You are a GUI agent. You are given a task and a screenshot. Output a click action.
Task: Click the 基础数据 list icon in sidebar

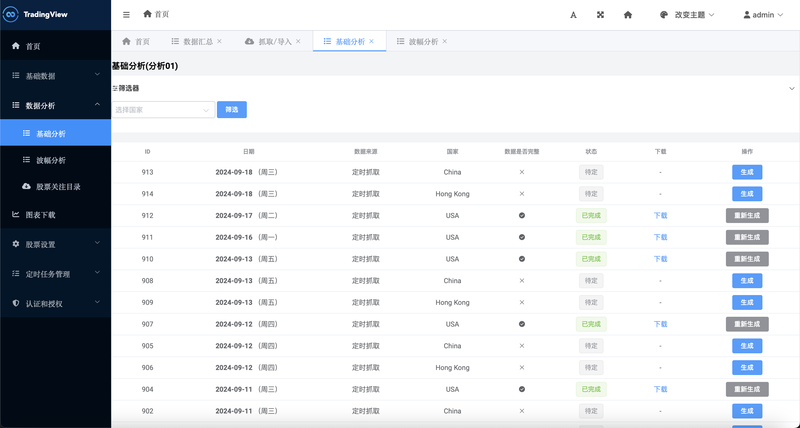tap(16, 75)
